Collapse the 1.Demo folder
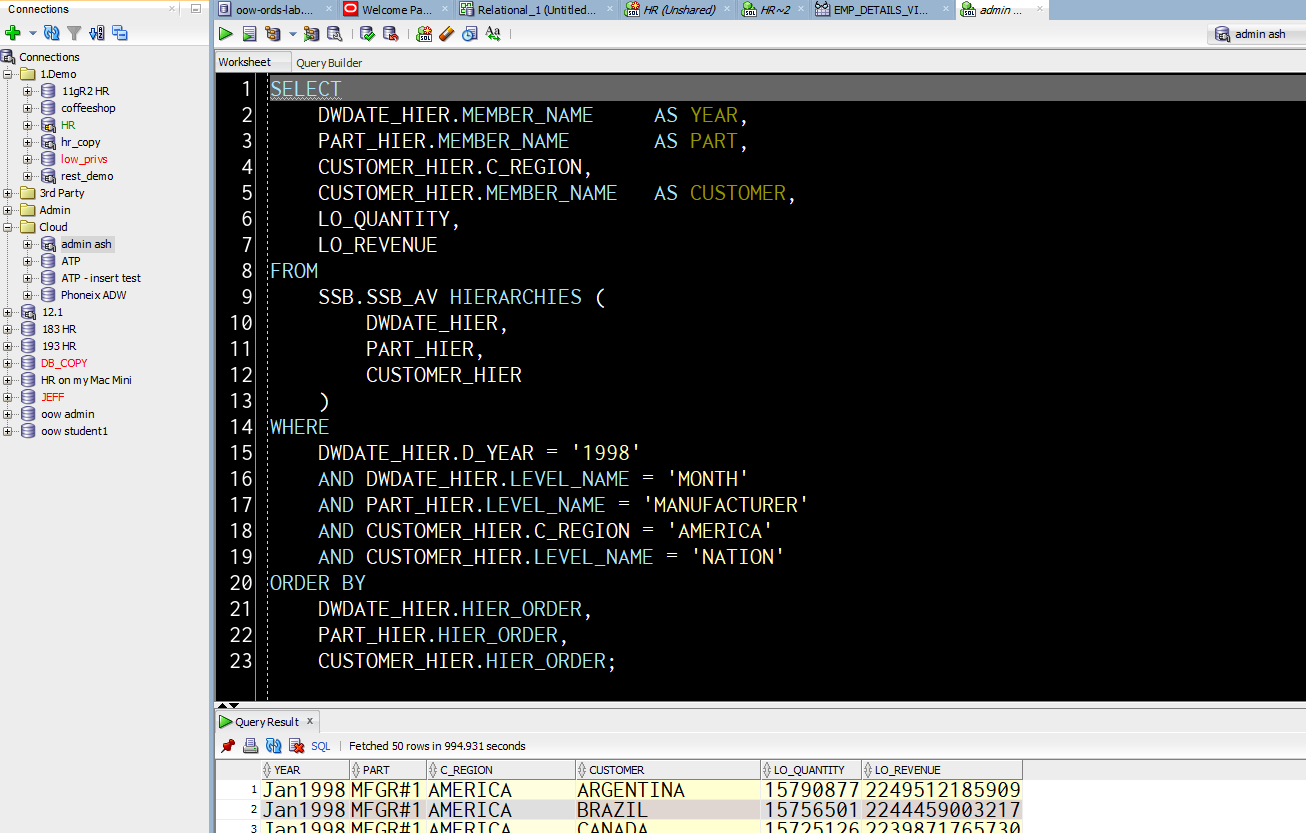Image resolution: width=1306 pixels, height=833 pixels. point(8,74)
